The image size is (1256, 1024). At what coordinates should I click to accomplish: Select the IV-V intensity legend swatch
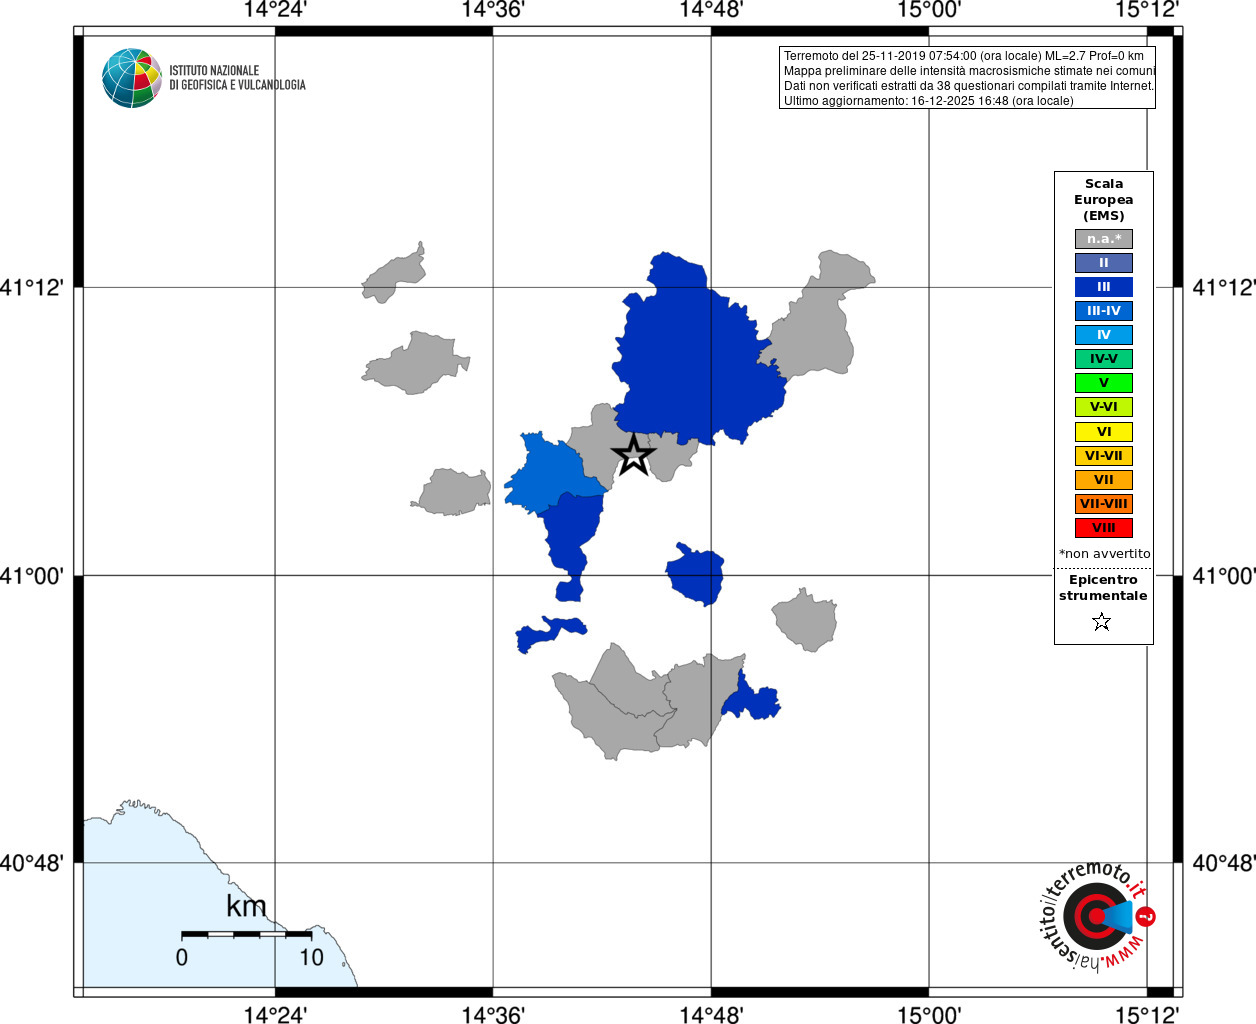click(x=1104, y=359)
